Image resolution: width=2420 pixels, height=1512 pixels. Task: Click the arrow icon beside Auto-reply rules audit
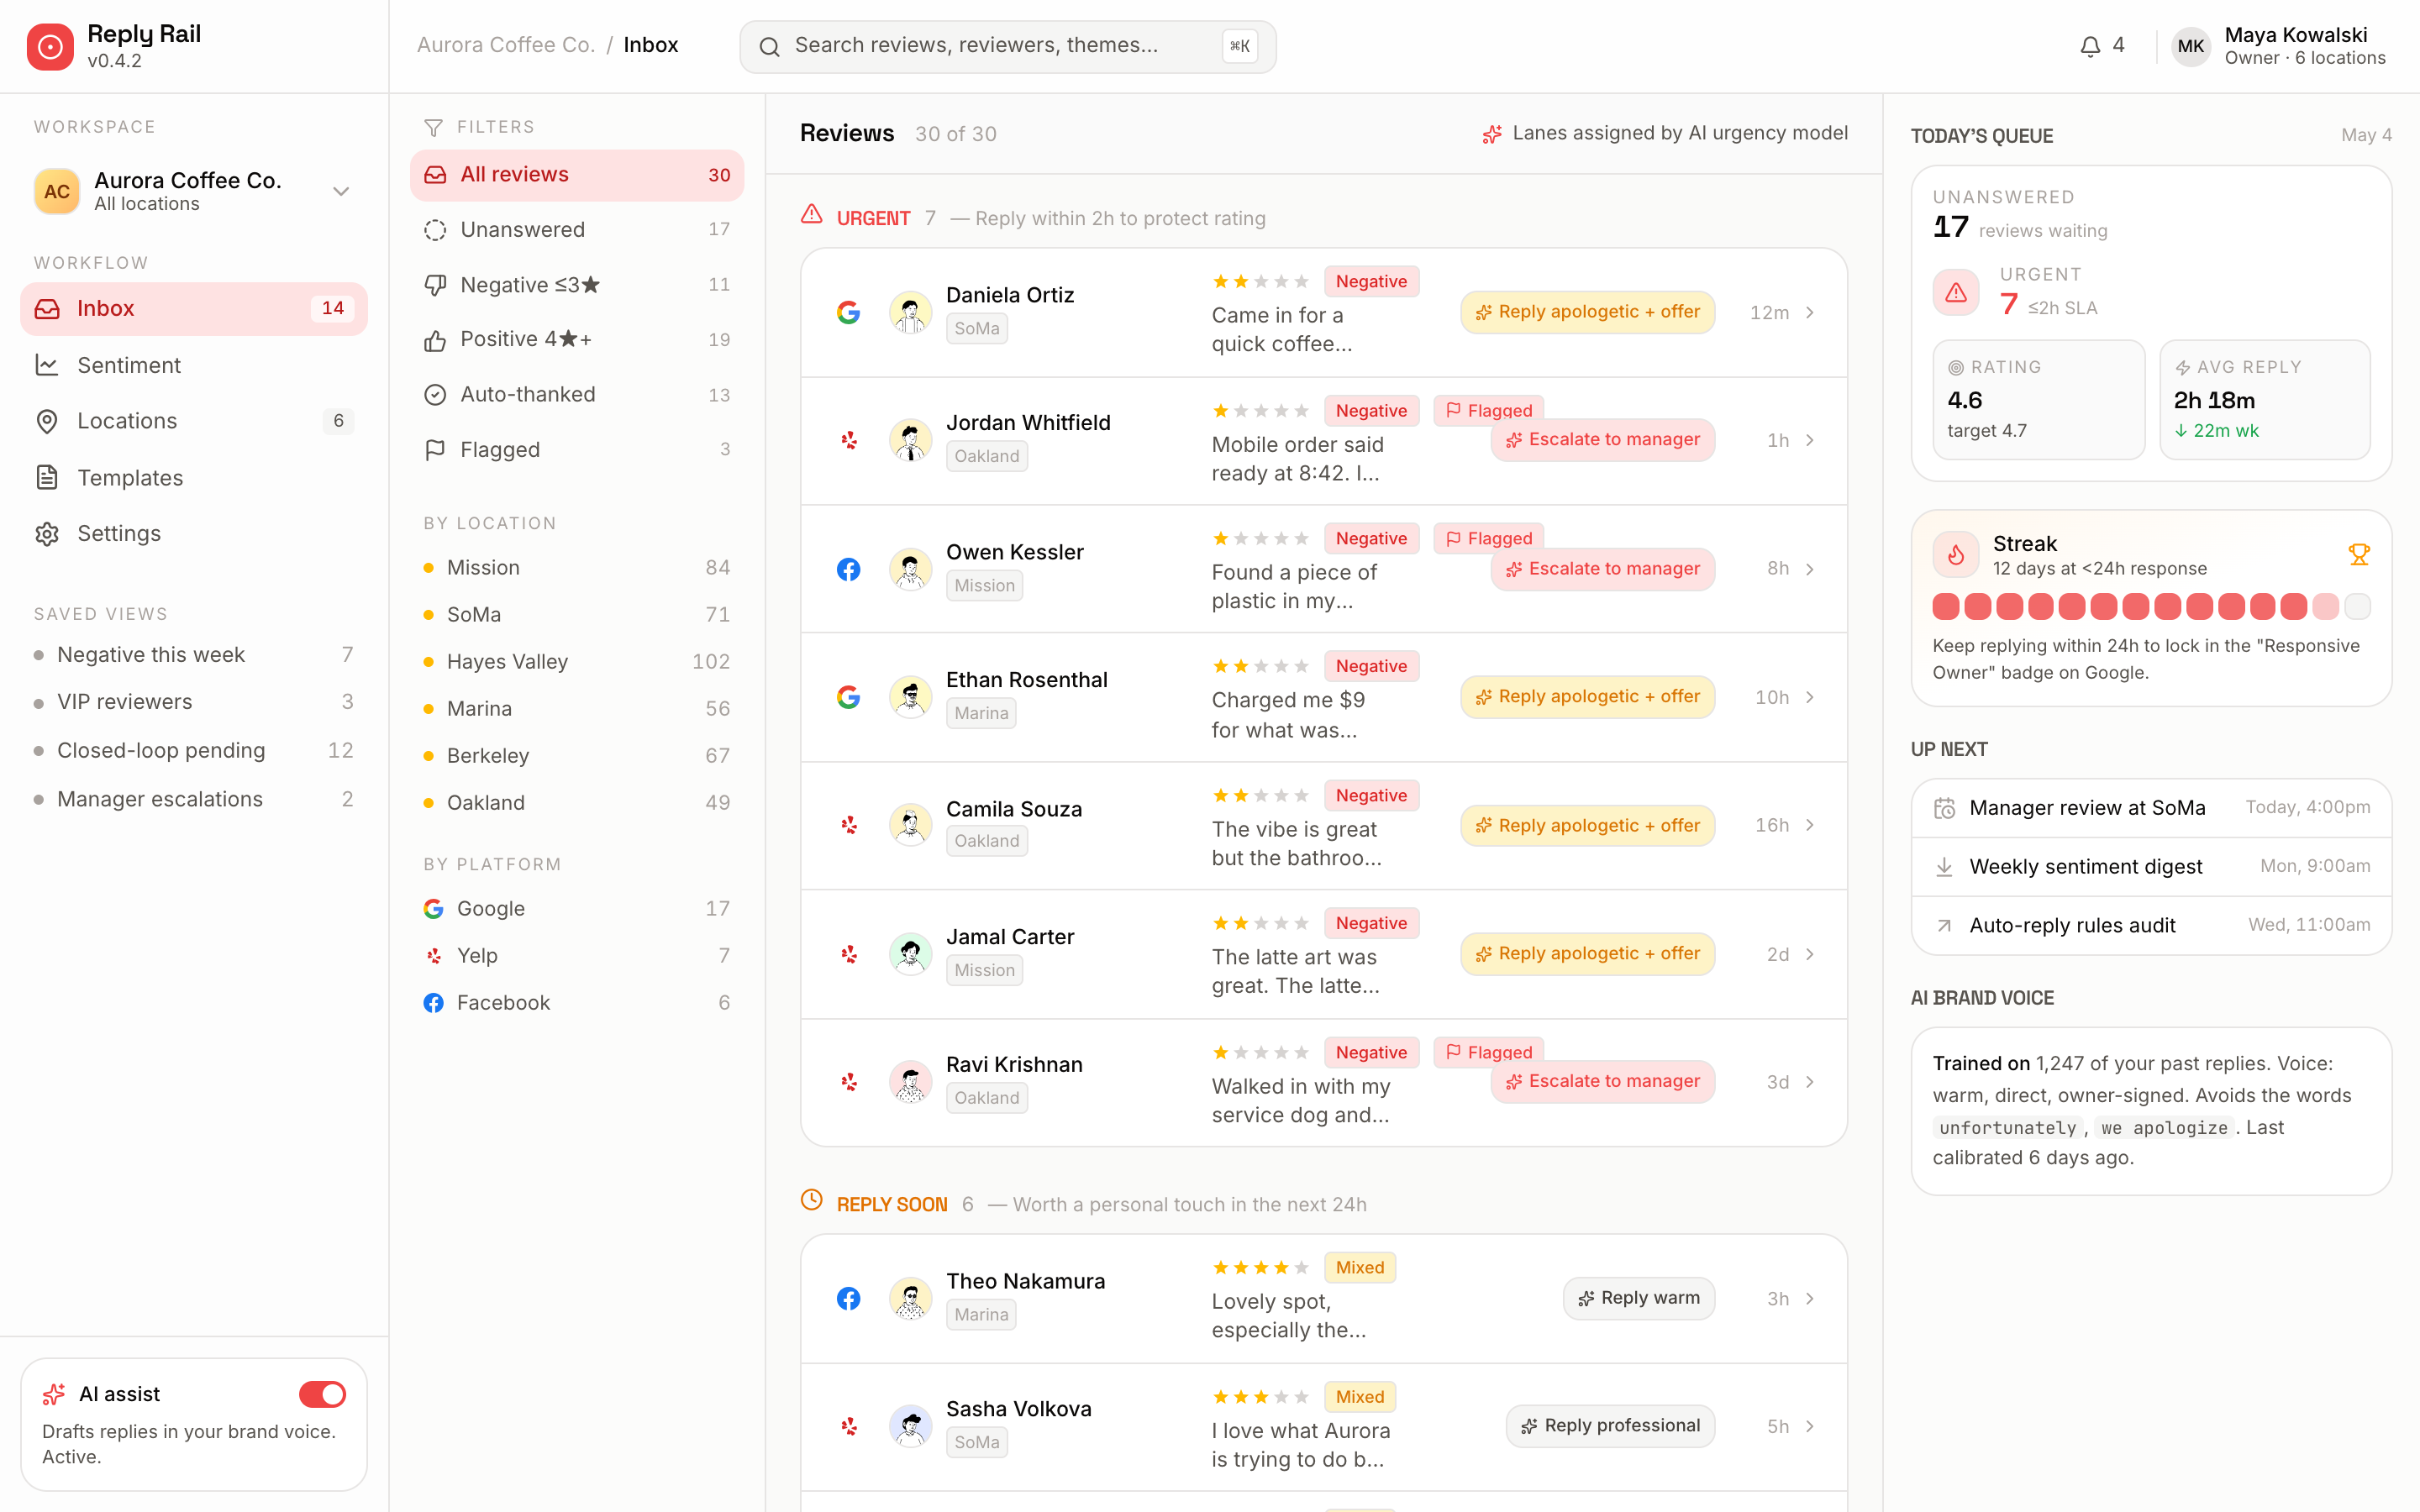(1944, 925)
